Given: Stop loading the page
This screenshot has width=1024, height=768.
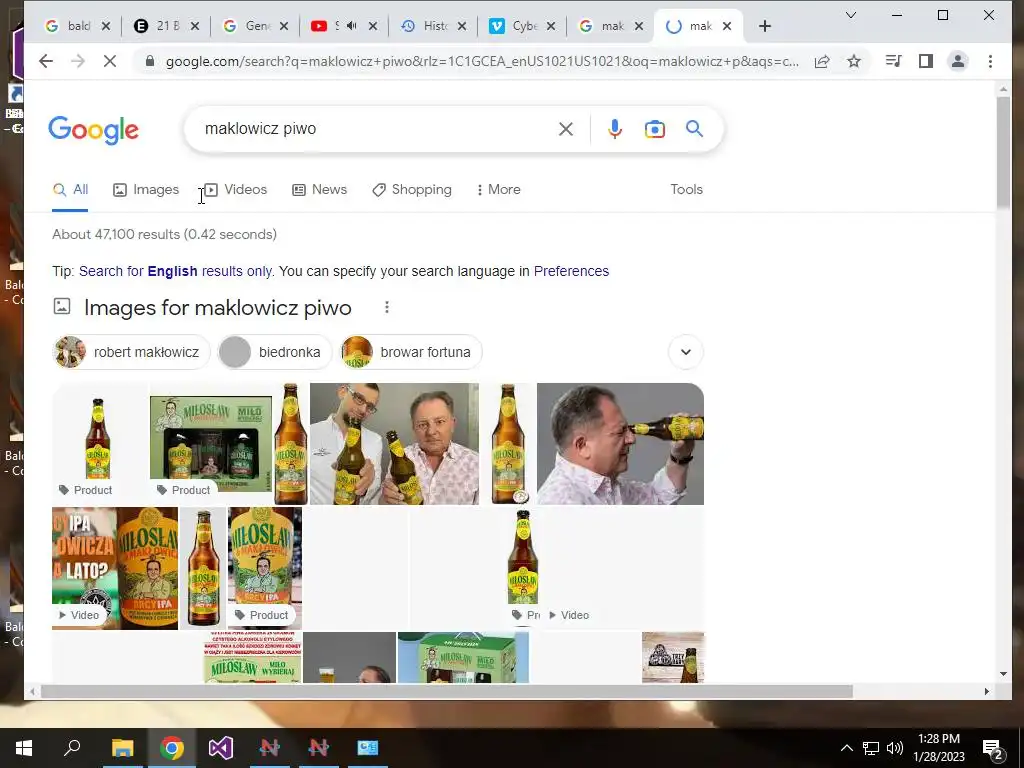Looking at the screenshot, I should click(110, 61).
